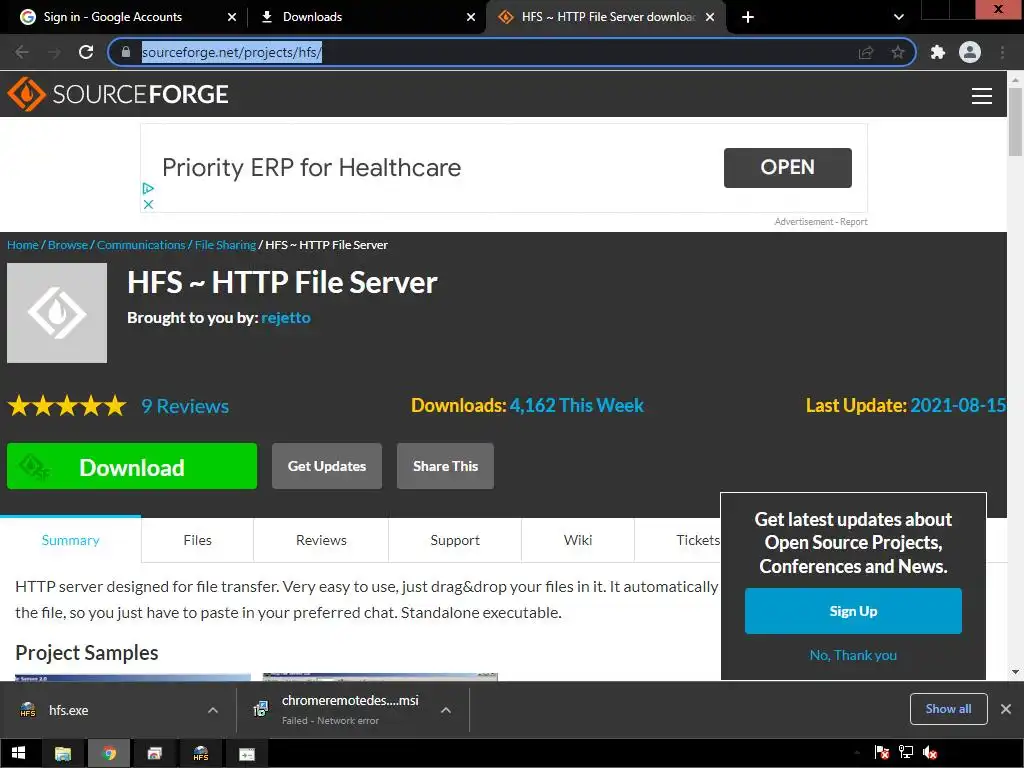This screenshot has height=768, width=1024.
Task: Close the HFS browser tab
Action: [710, 17]
